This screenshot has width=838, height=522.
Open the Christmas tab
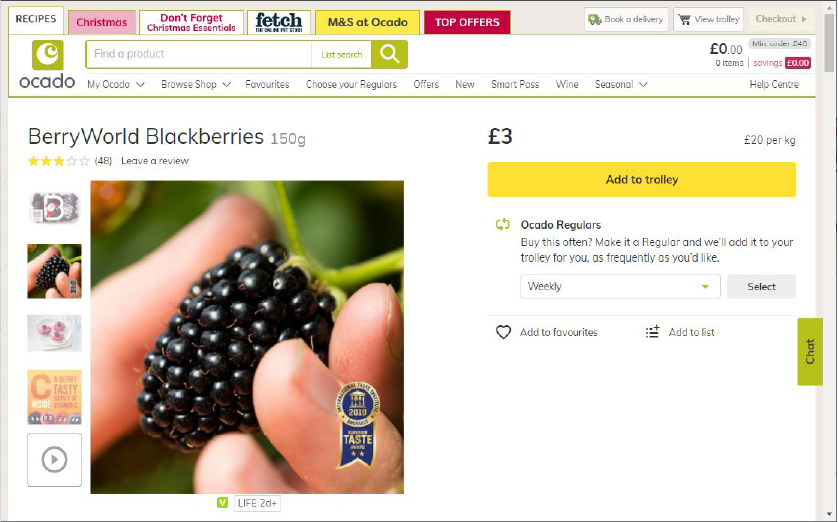[x=102, y=22]
